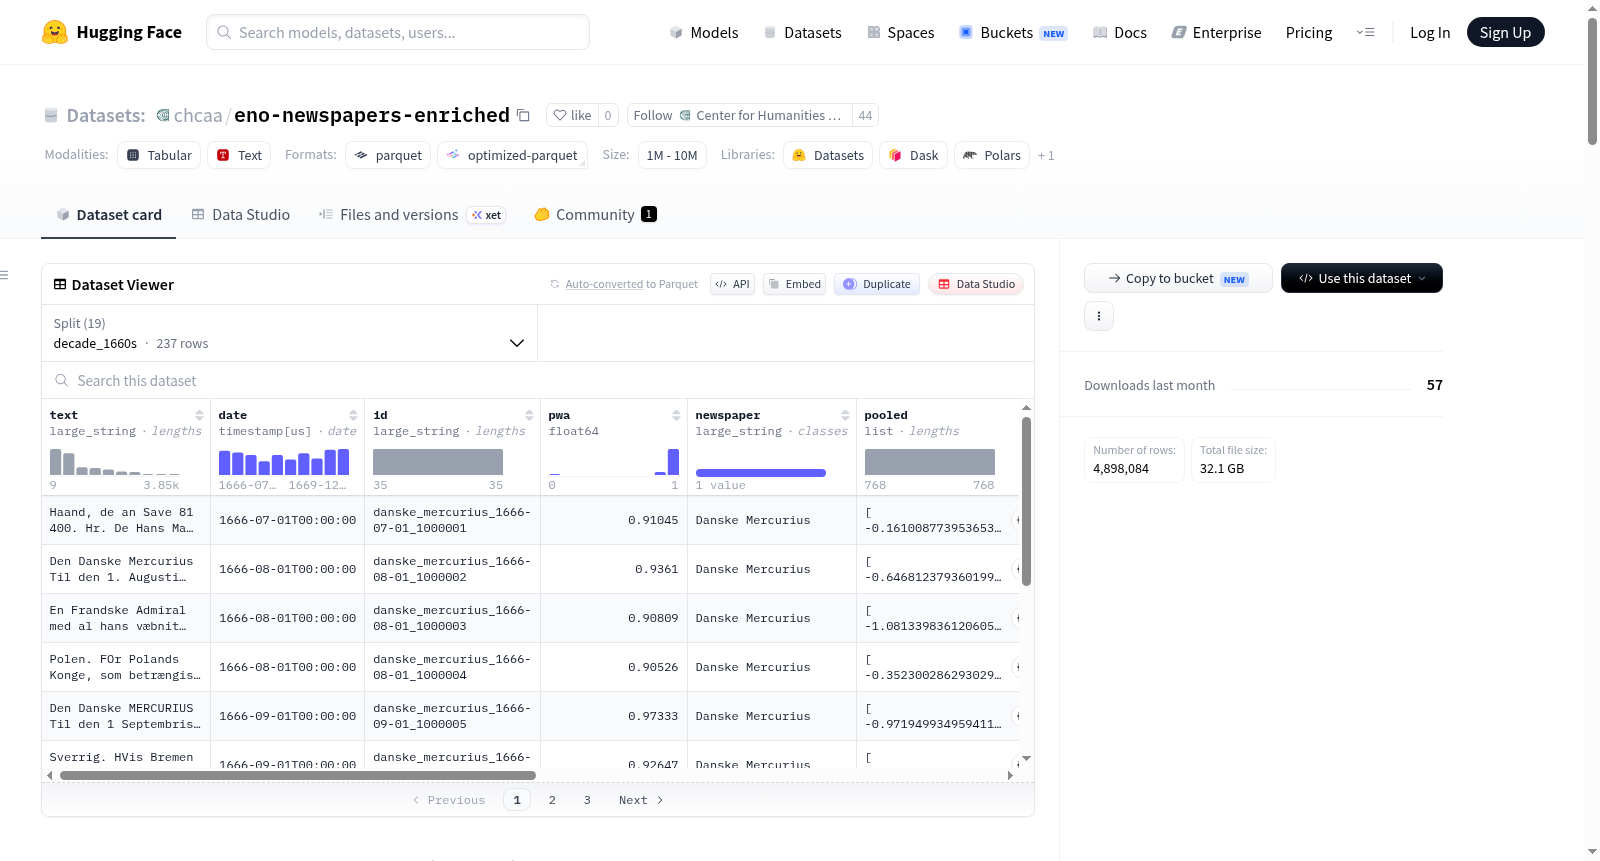This screenshot has width=1600, height=861.
Task: Click the like heart button
Action: 573,115
